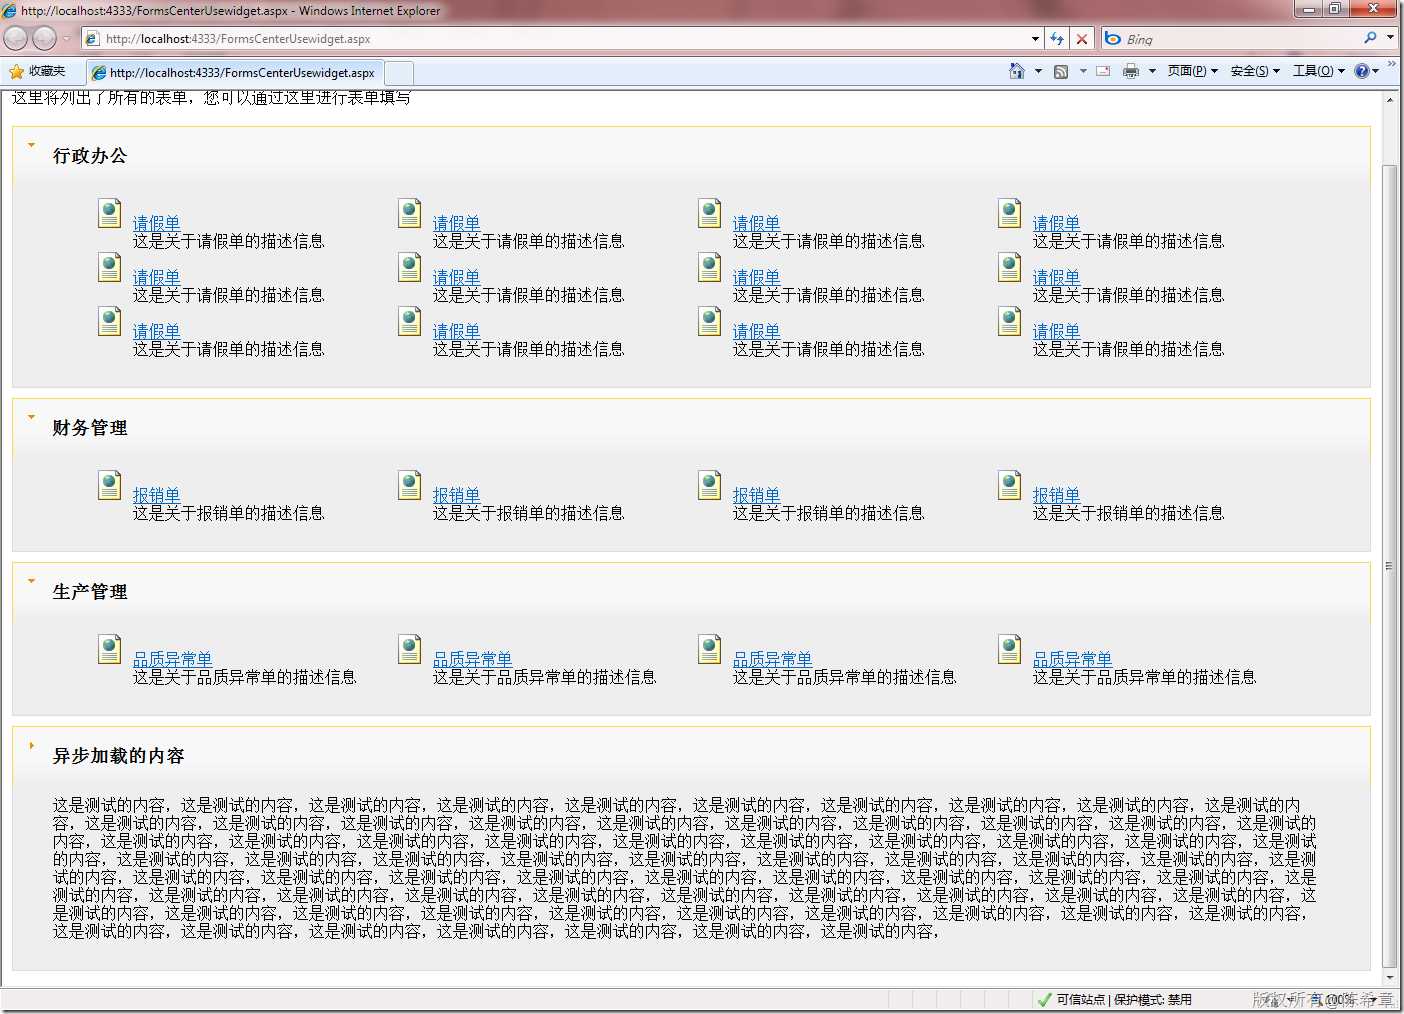
Task: Click the document icon beside the rightmost 品质异常单
Action: coord(1010,649)
